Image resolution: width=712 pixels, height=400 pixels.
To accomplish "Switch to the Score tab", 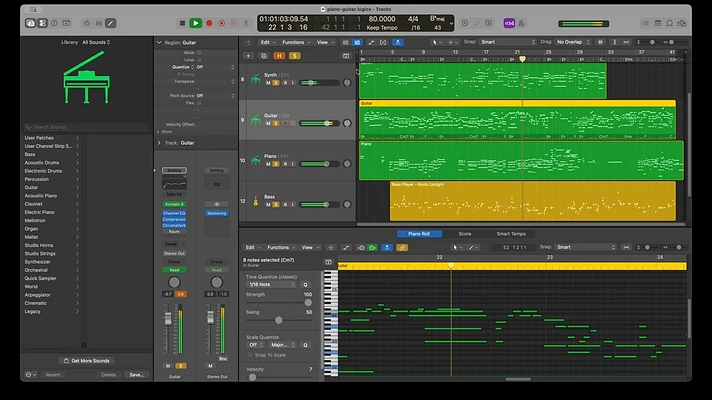I will (x=465, y=234).
